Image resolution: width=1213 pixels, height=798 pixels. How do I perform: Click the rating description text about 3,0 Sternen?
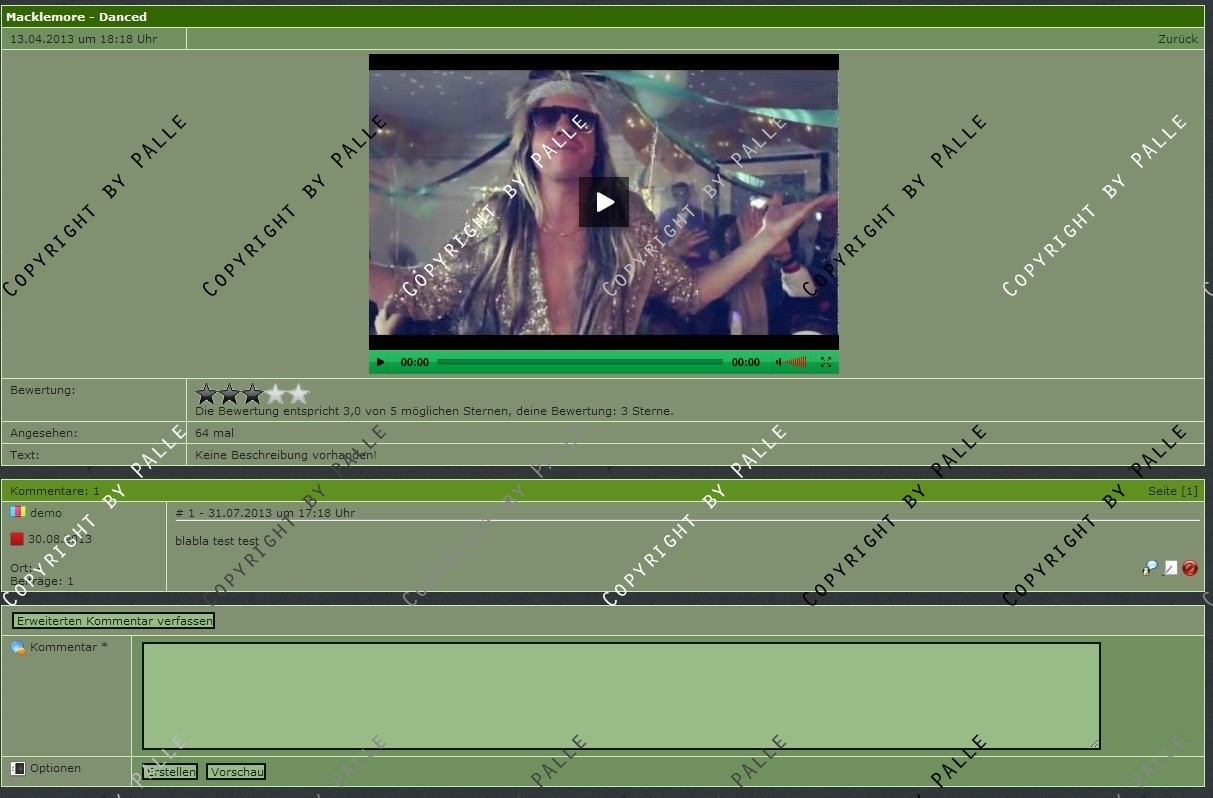point(434,411)
